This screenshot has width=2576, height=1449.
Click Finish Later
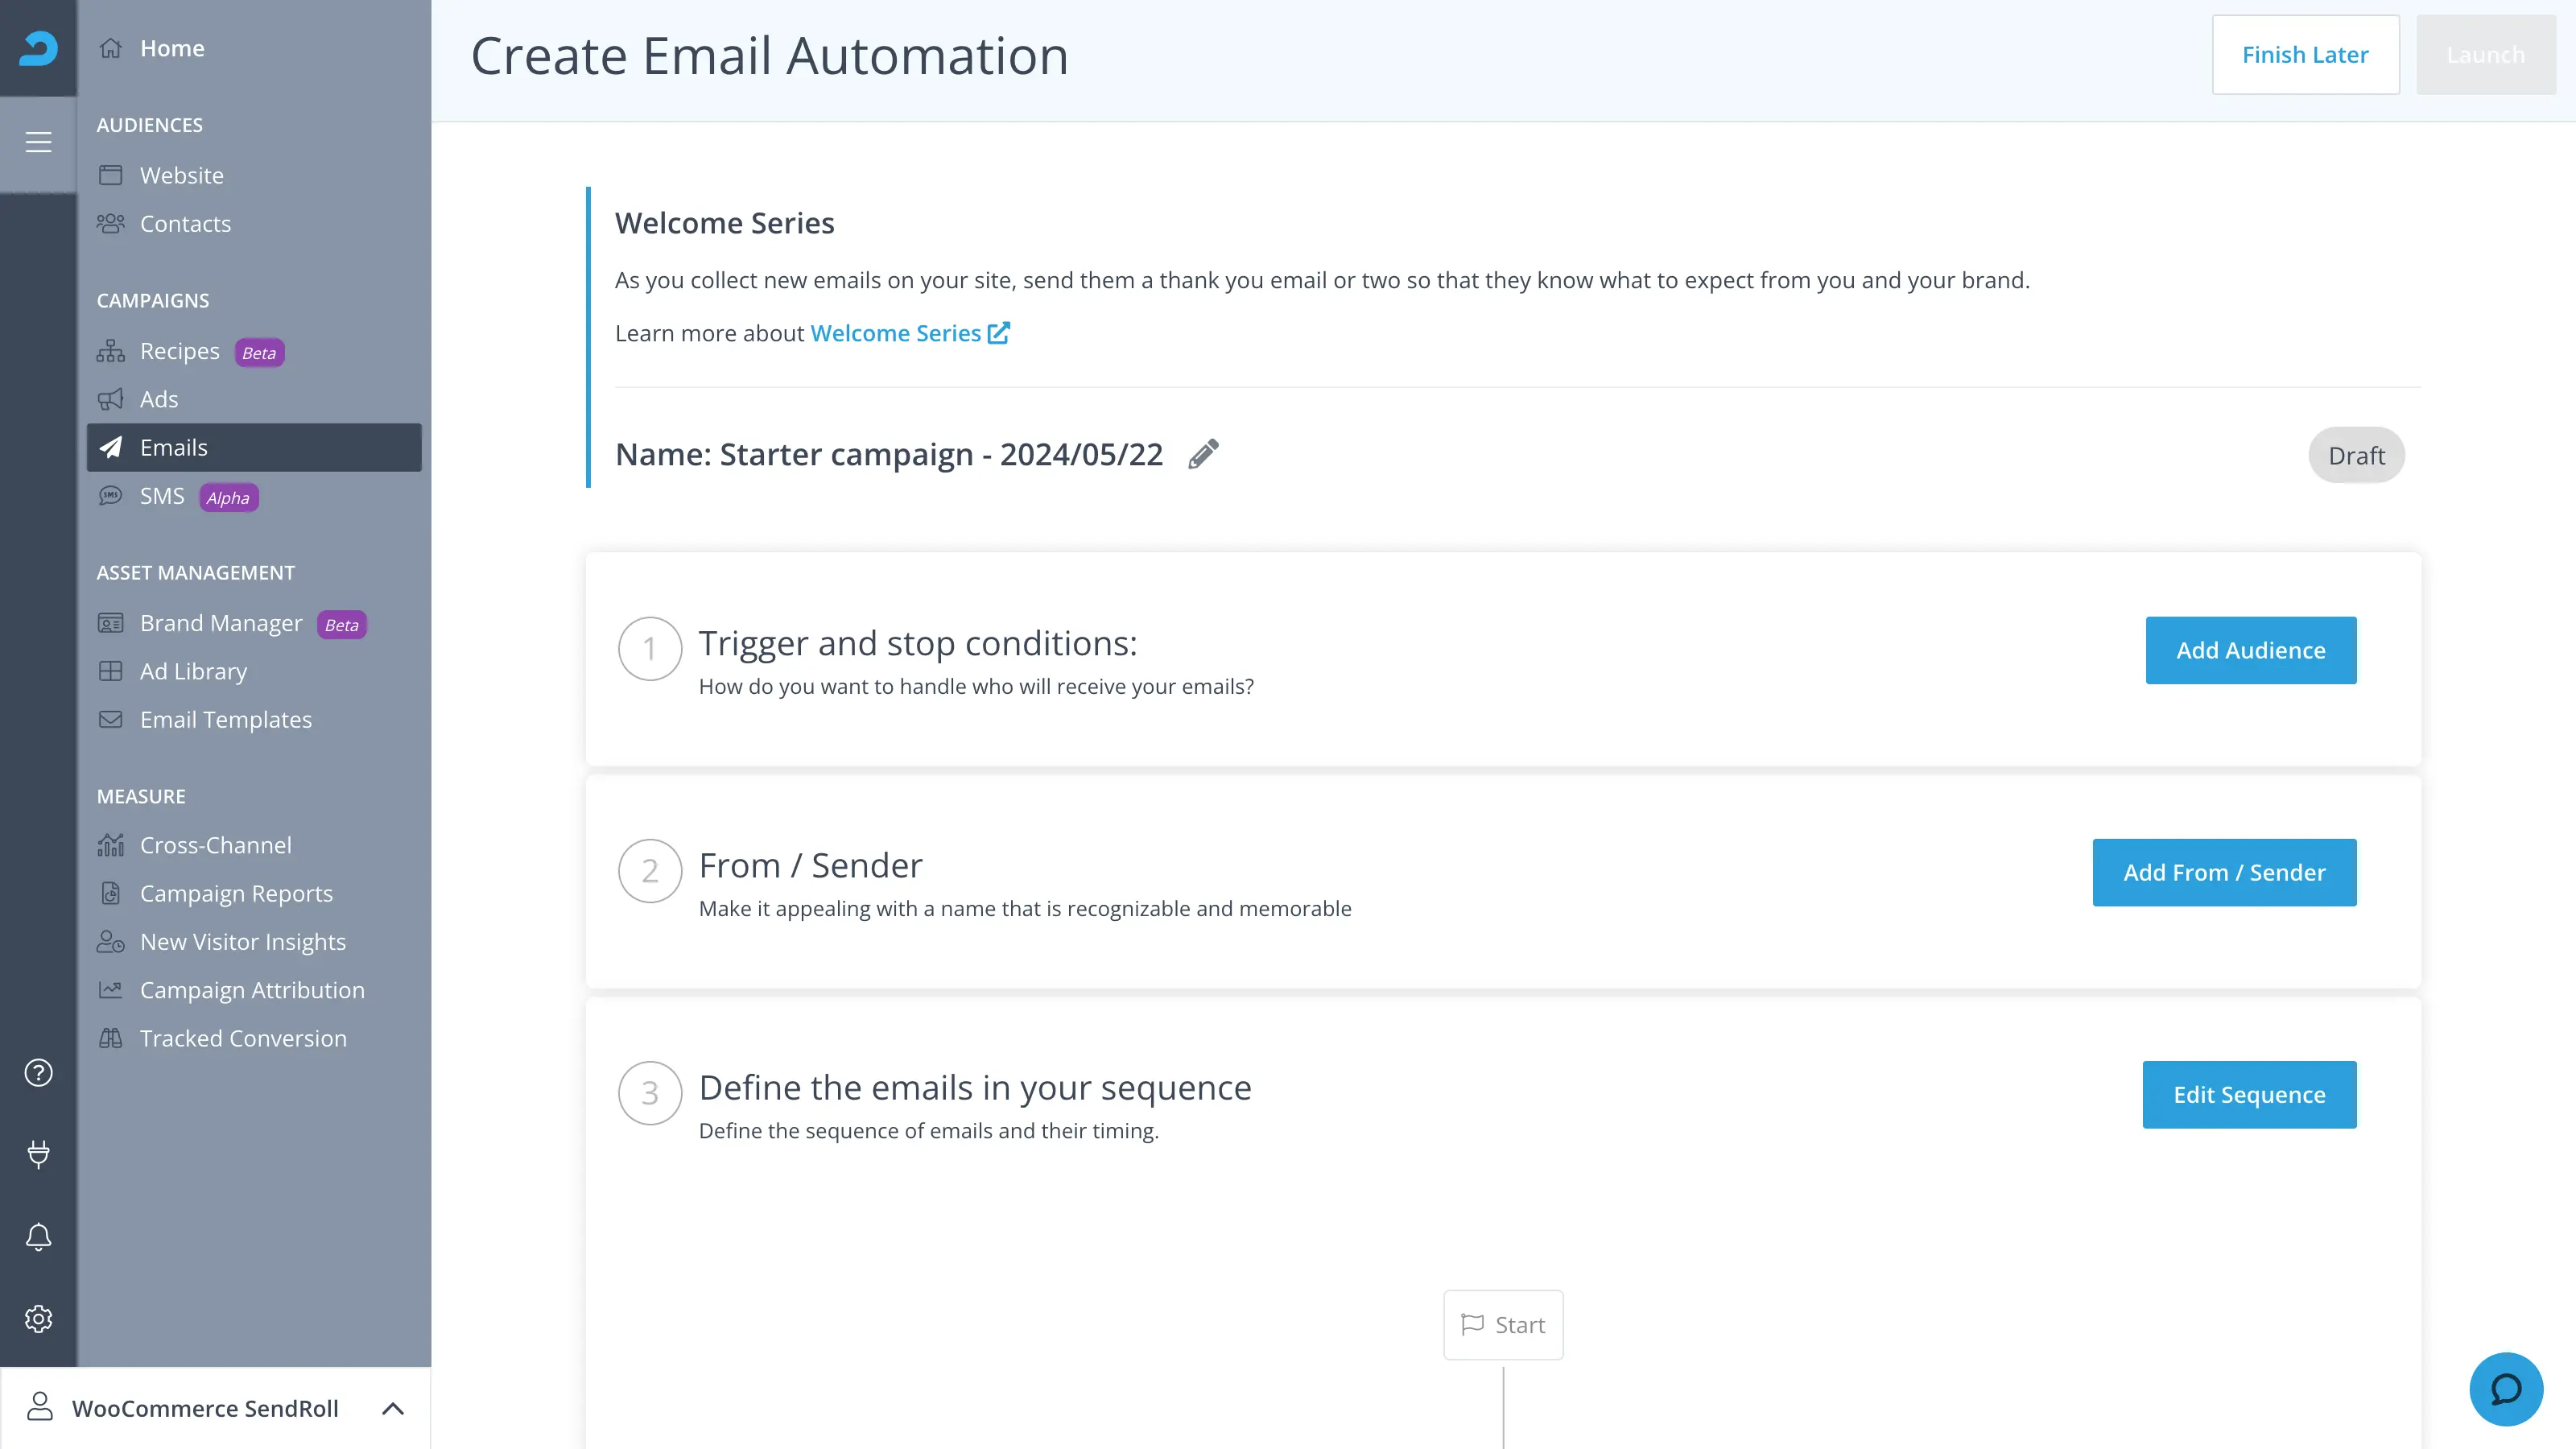coord(2304,55)
